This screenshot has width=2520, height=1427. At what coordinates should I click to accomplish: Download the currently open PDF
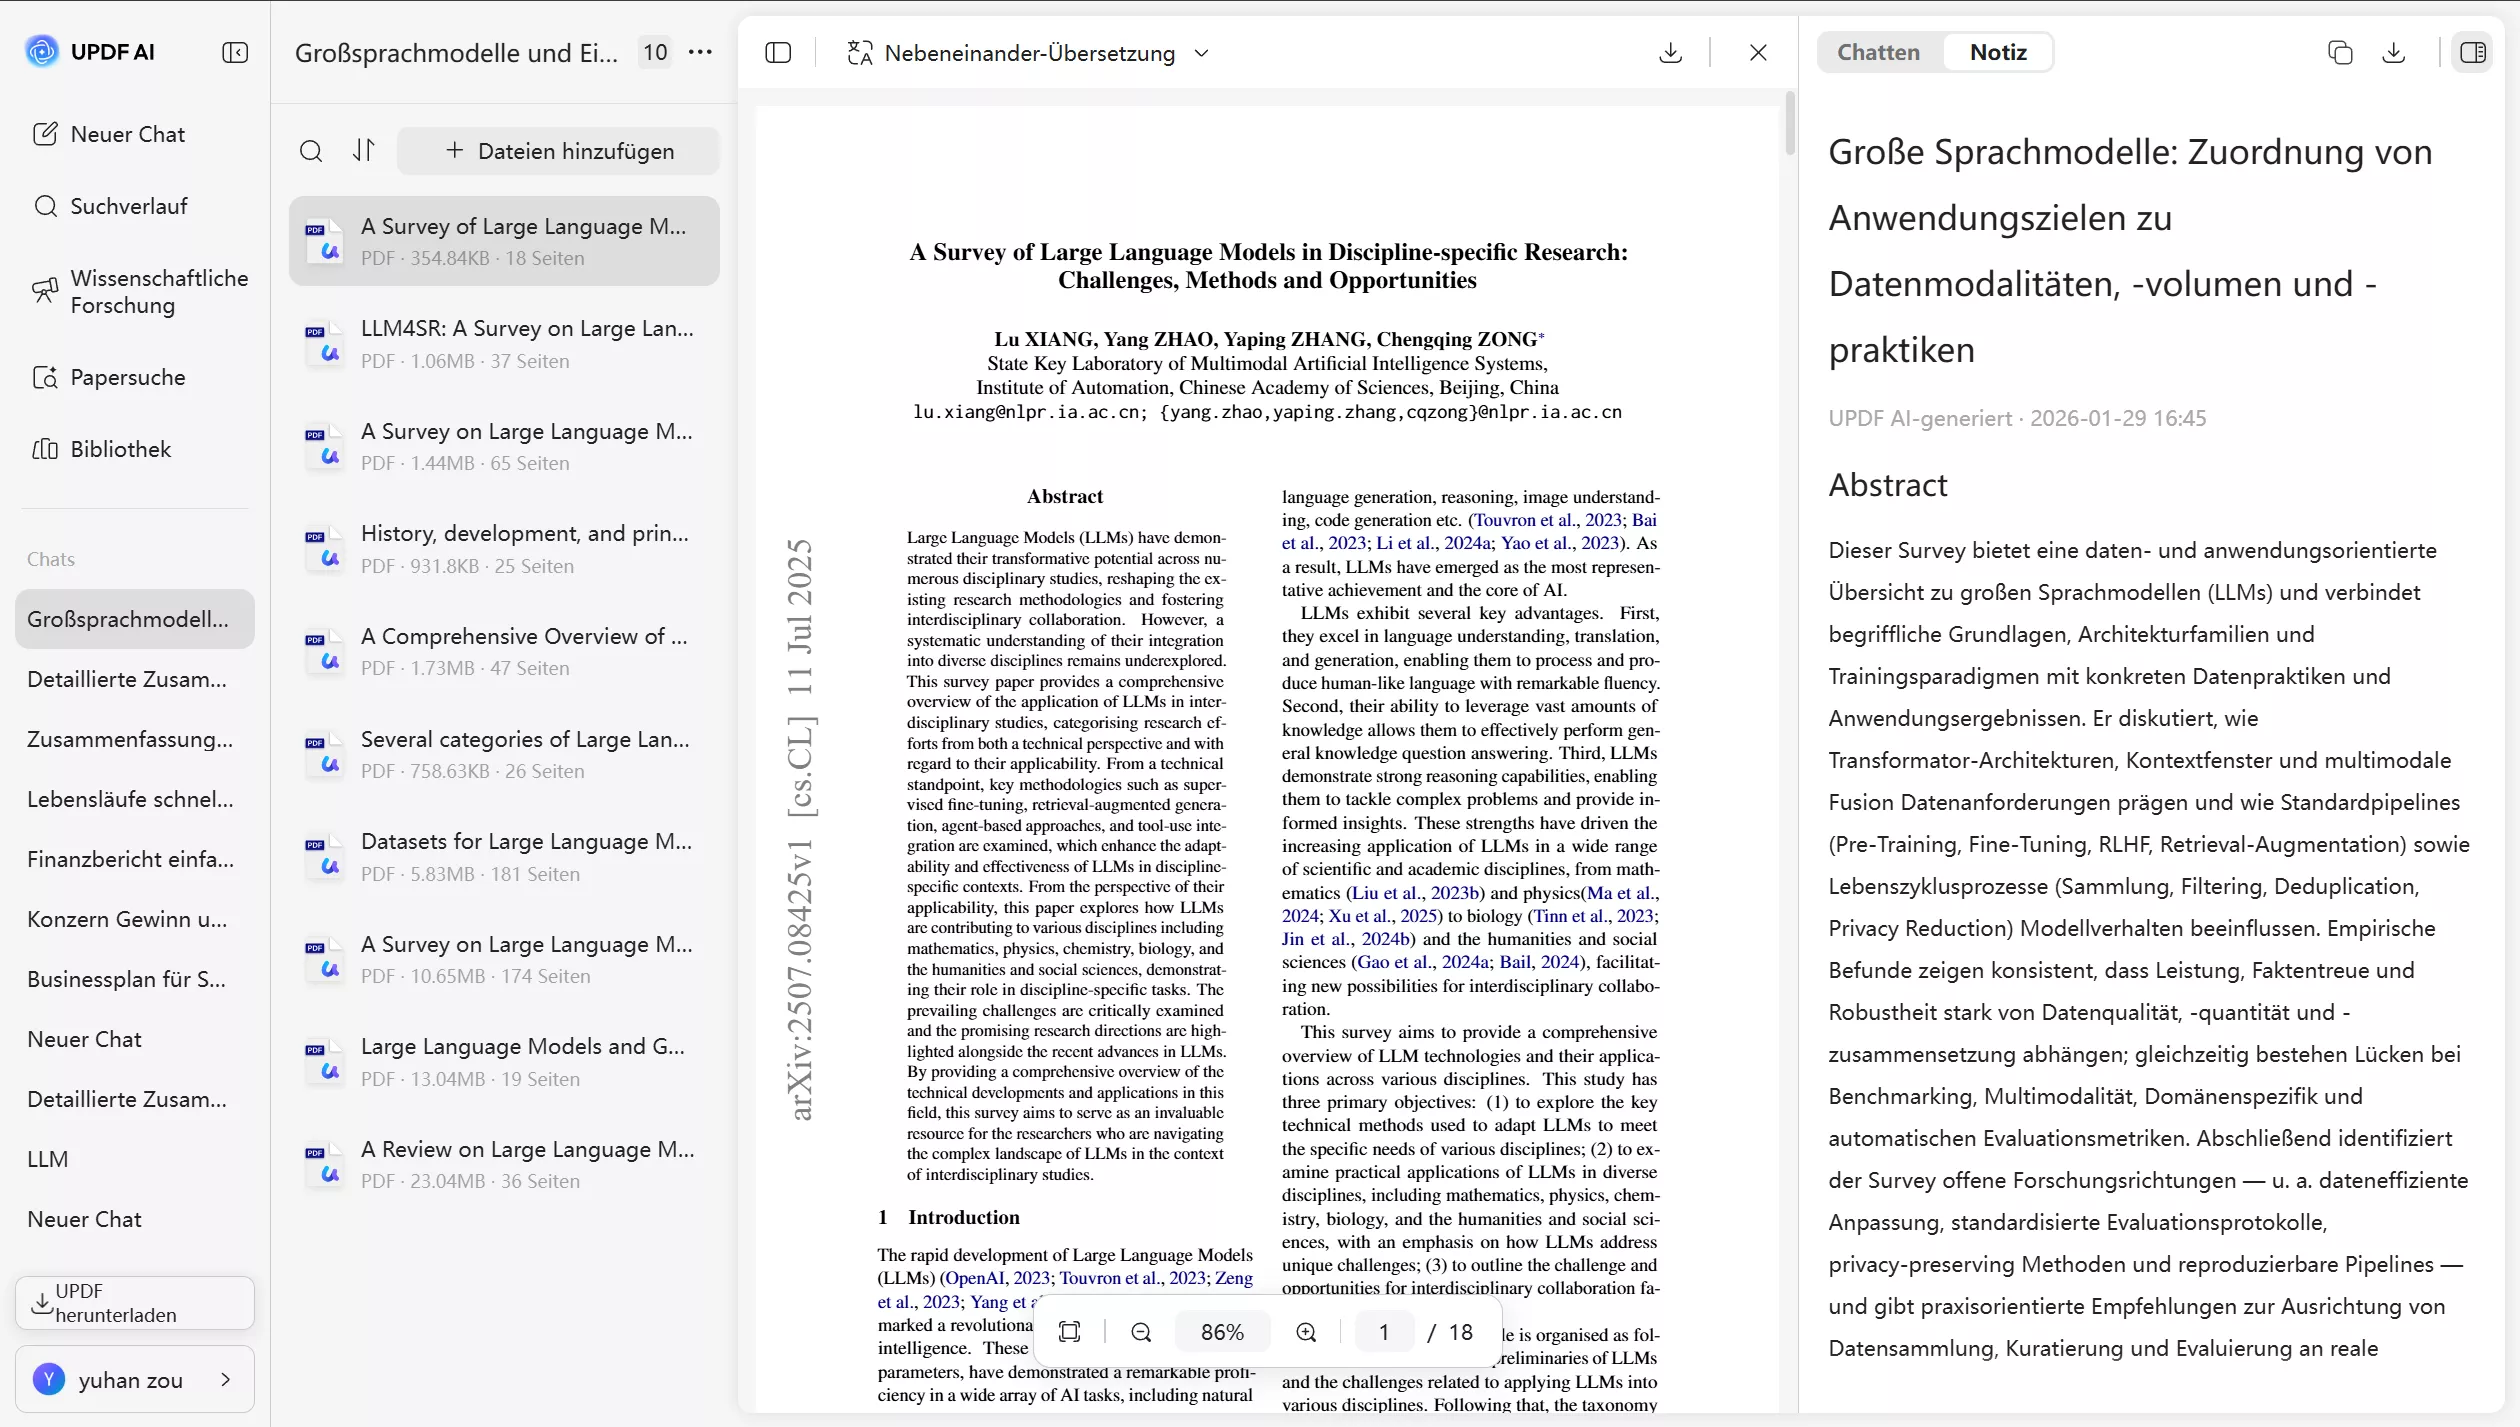click(1668, 52)
